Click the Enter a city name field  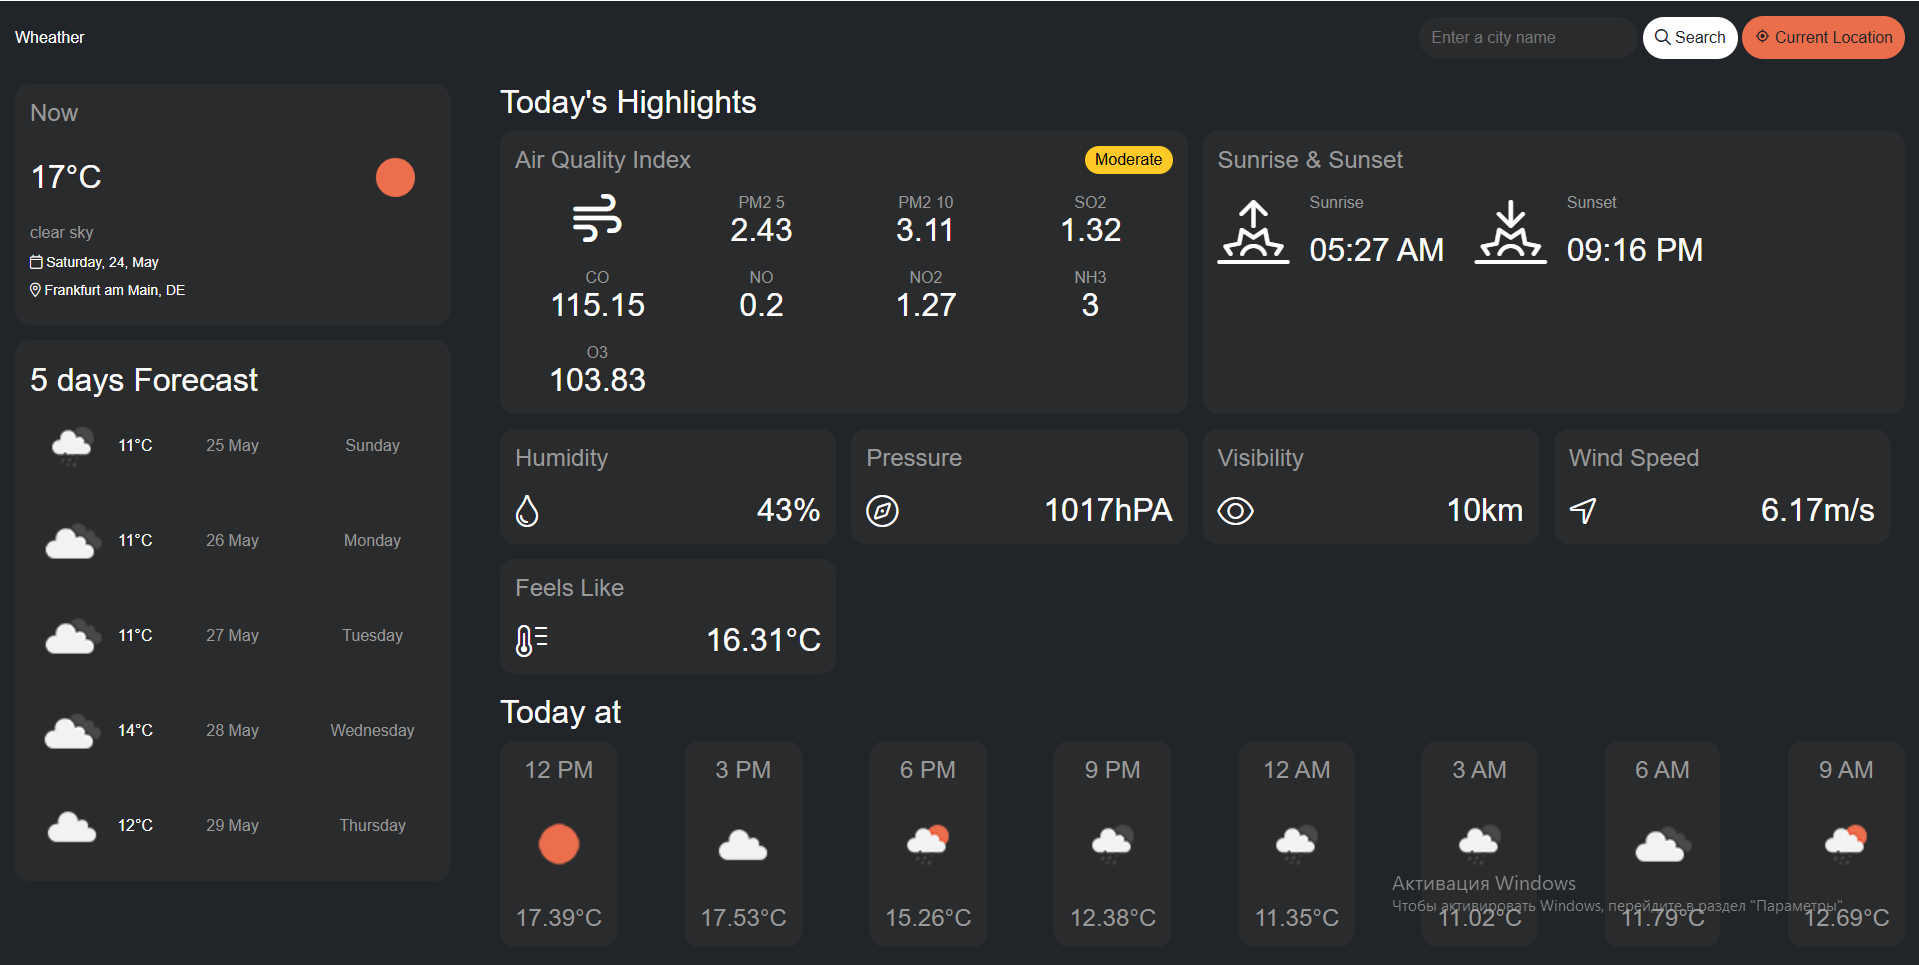pyautogui.click(x=1527, y=37)
